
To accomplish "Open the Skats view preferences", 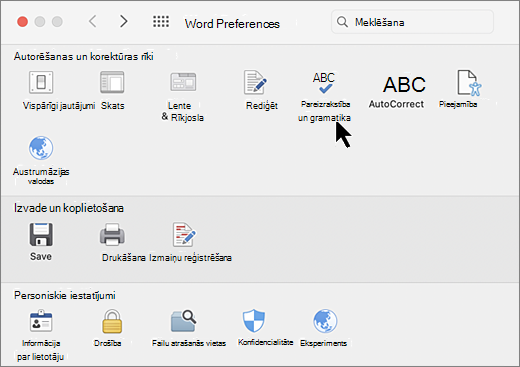I will (112, 83).
